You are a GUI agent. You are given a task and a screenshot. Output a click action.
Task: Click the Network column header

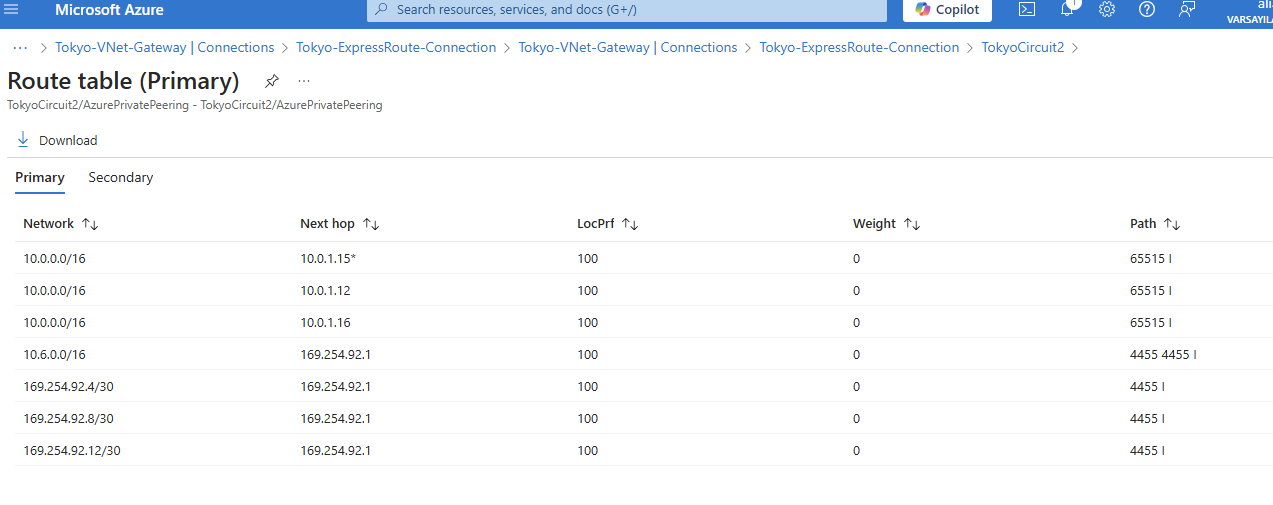pos(49,224)
